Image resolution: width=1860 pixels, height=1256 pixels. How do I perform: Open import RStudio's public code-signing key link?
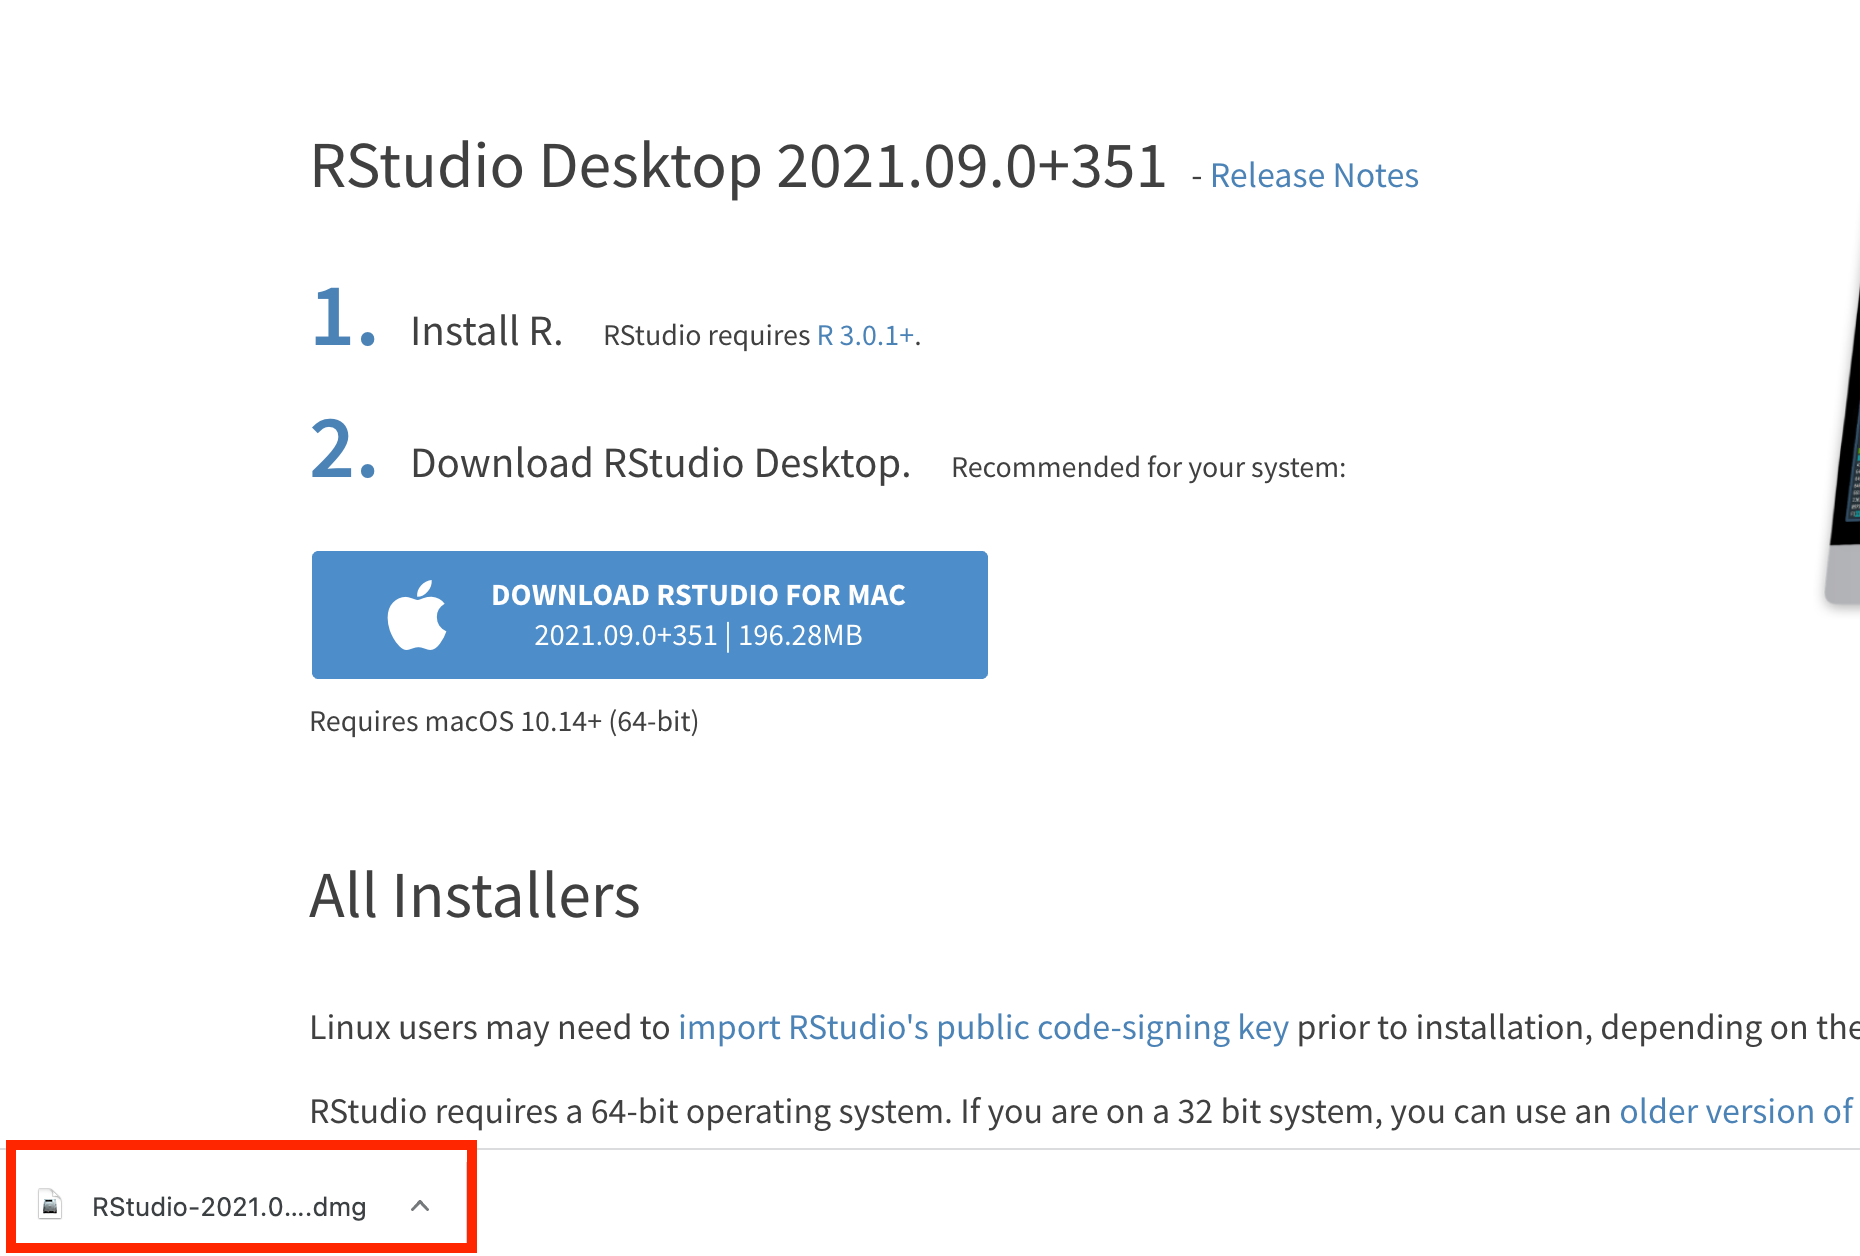(x=984, y=1028)
